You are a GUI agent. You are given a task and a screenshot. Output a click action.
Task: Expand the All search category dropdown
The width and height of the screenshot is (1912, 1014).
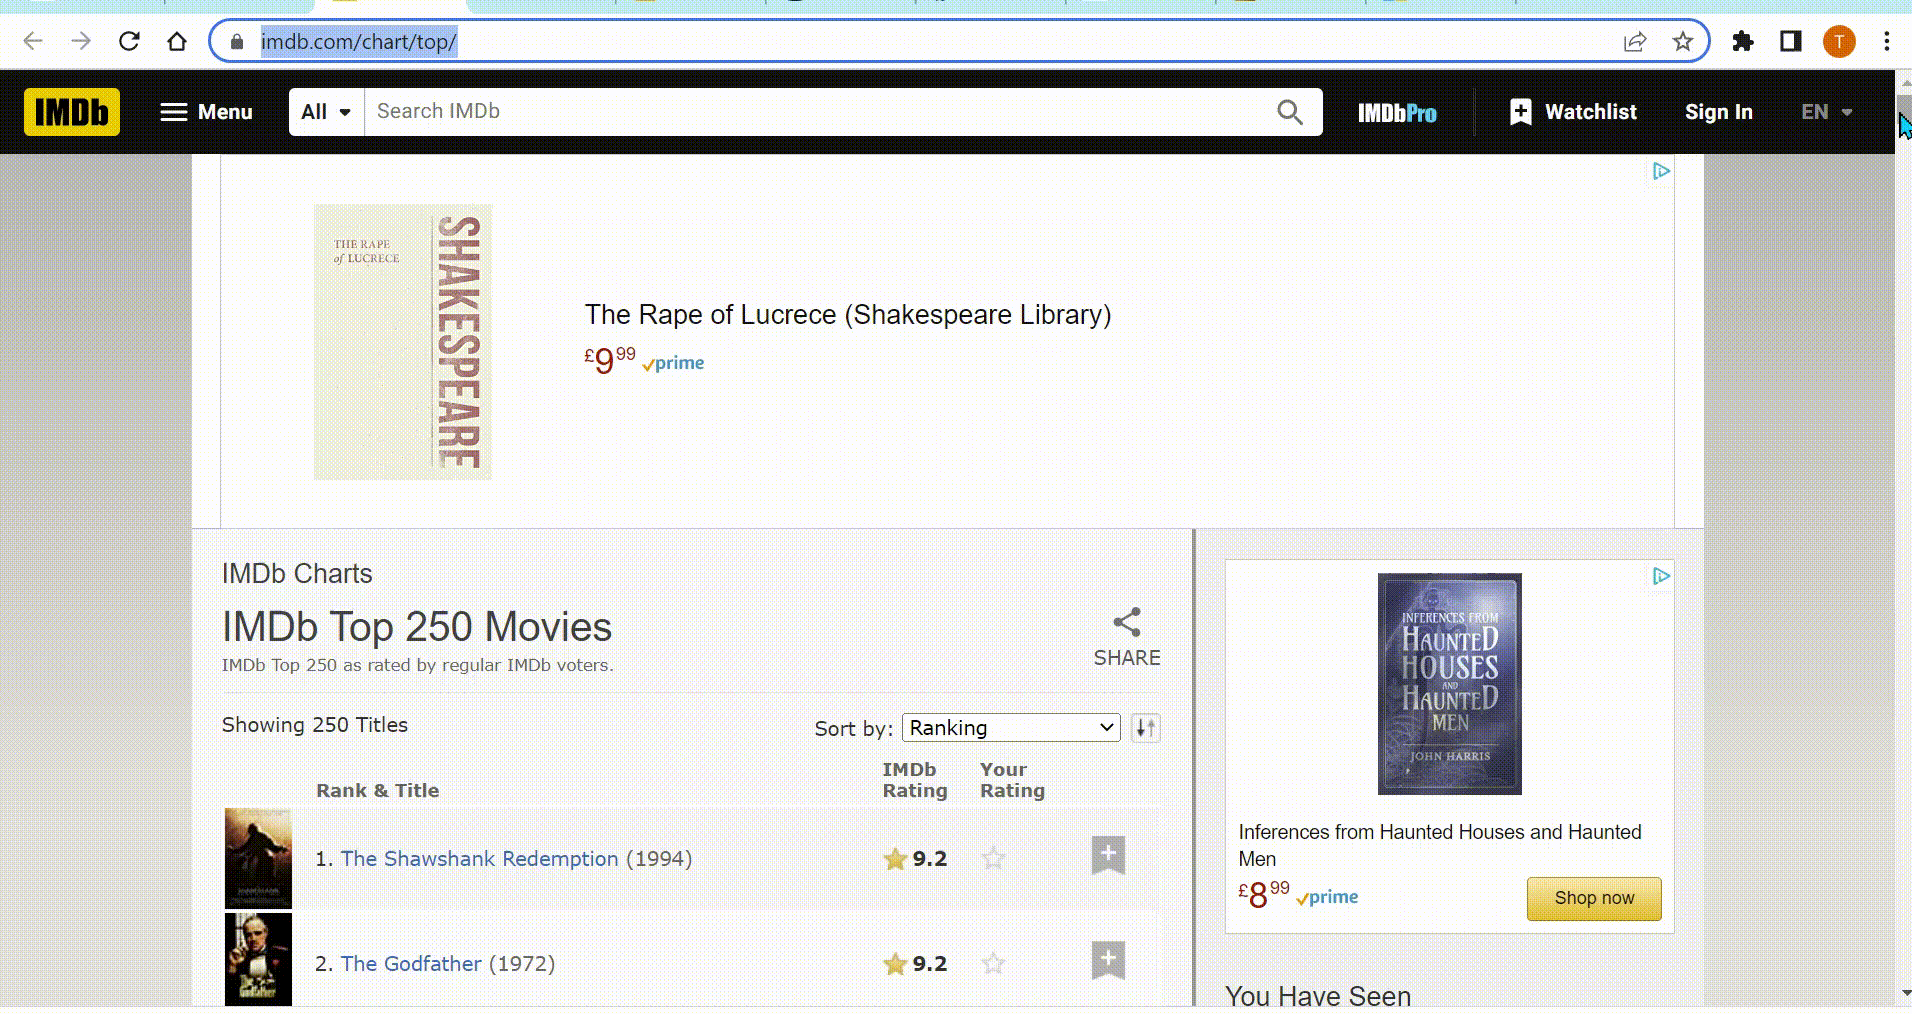pyautogui.click(x=326, y=112)
